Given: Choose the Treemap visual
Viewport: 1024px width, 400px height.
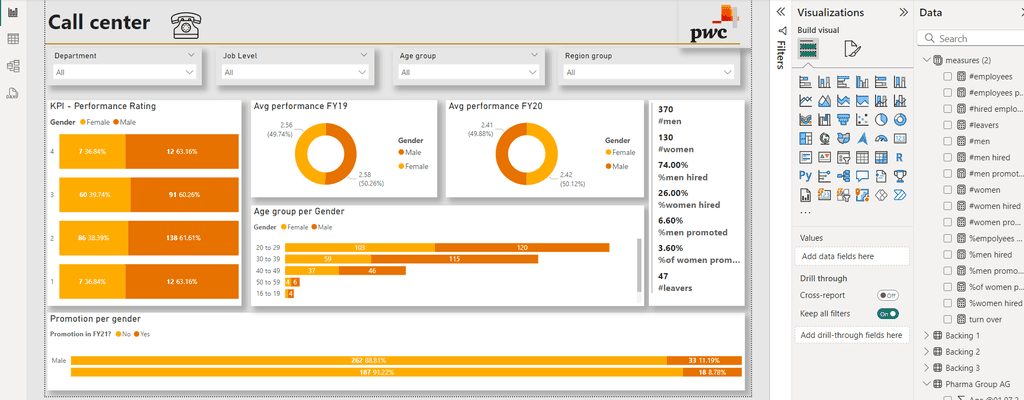Looking at the screenshot, I should click(805, 139).
